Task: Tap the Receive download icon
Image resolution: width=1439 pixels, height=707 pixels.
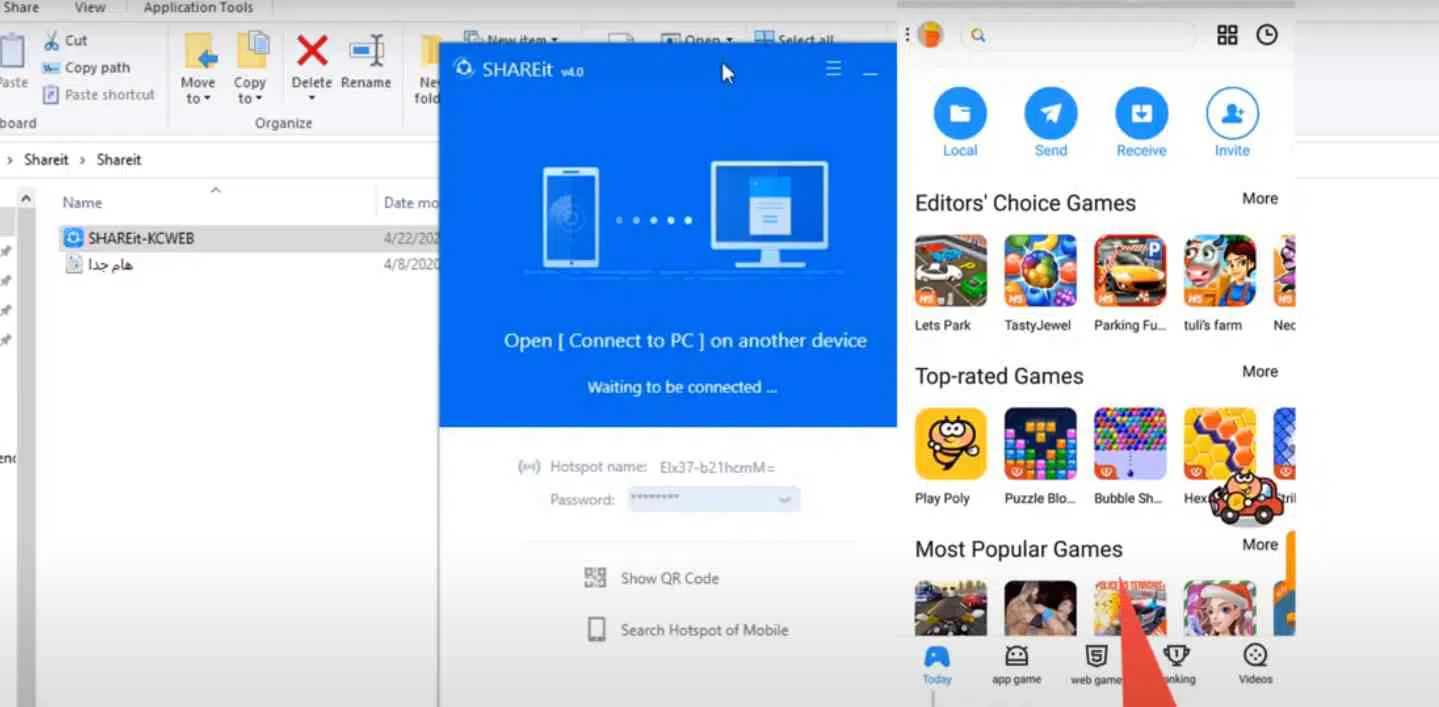Action: click(1141, 114)
